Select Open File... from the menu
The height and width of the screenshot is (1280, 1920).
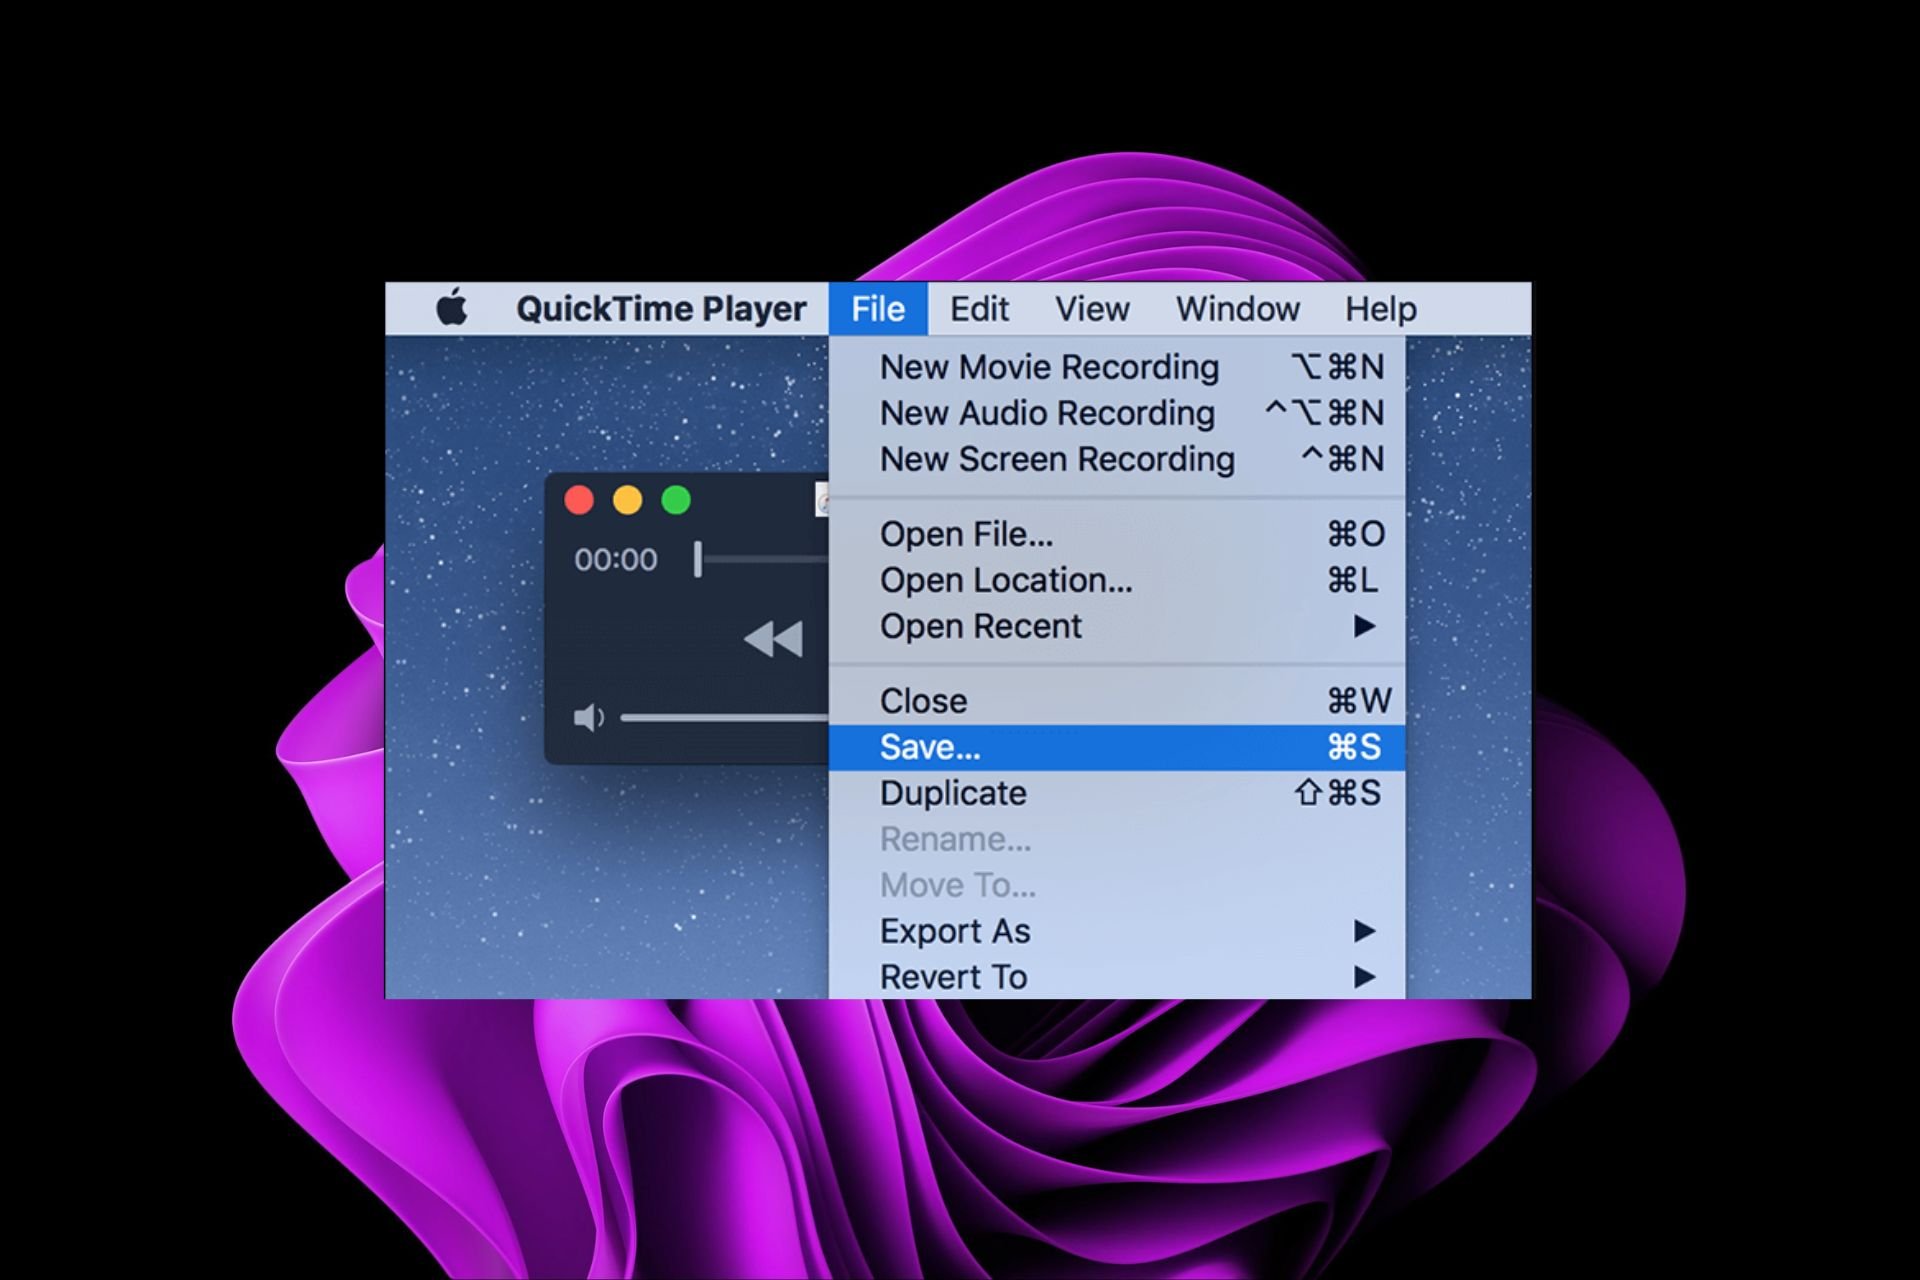1117,534
